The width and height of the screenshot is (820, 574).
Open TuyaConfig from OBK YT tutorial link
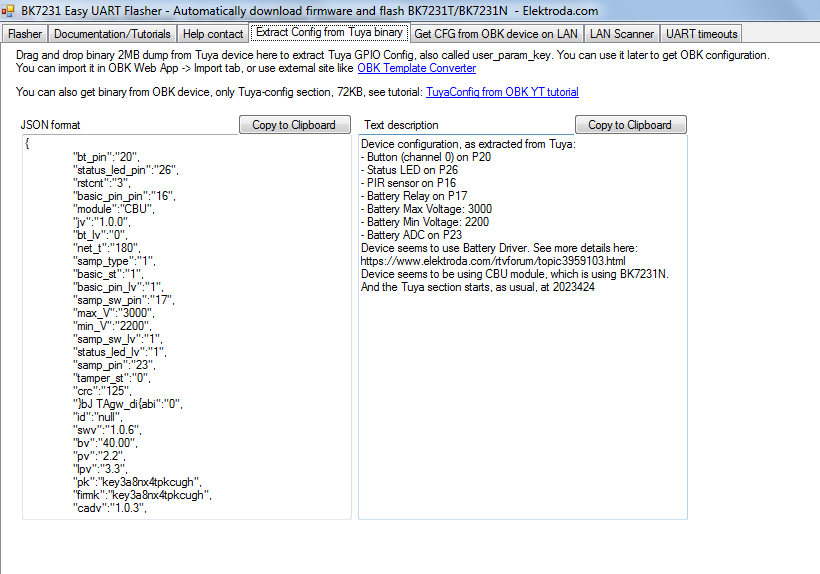502,93
